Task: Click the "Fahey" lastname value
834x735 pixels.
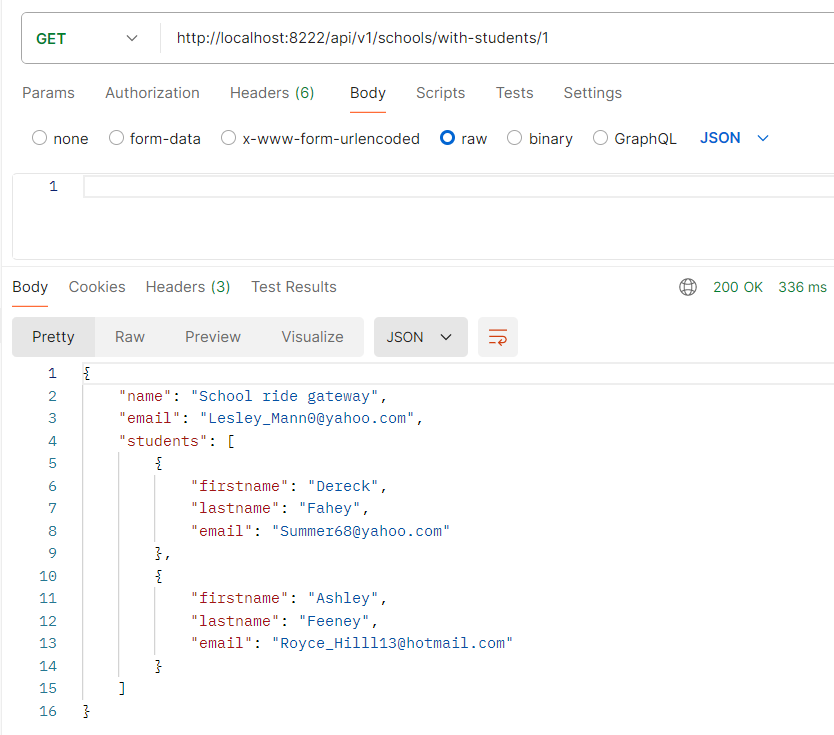Action: [x=329, y=508]
